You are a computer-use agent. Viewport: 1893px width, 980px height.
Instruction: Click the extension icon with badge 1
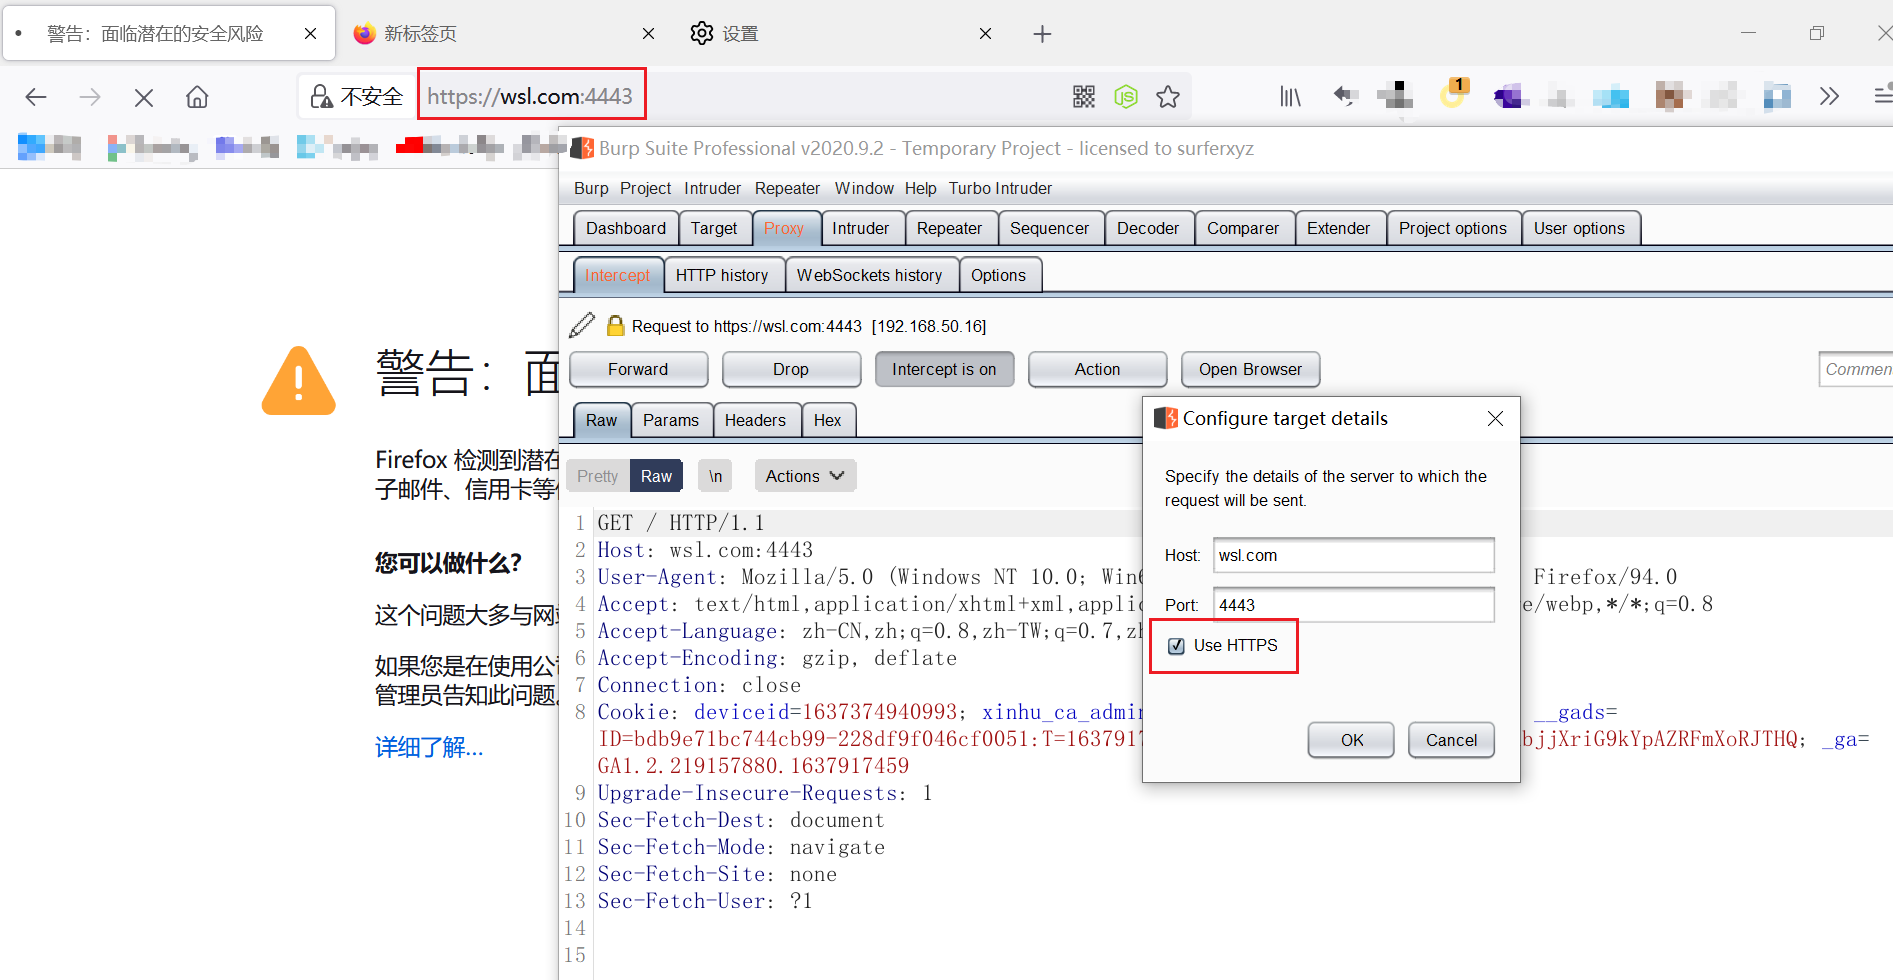[1453, 95]
